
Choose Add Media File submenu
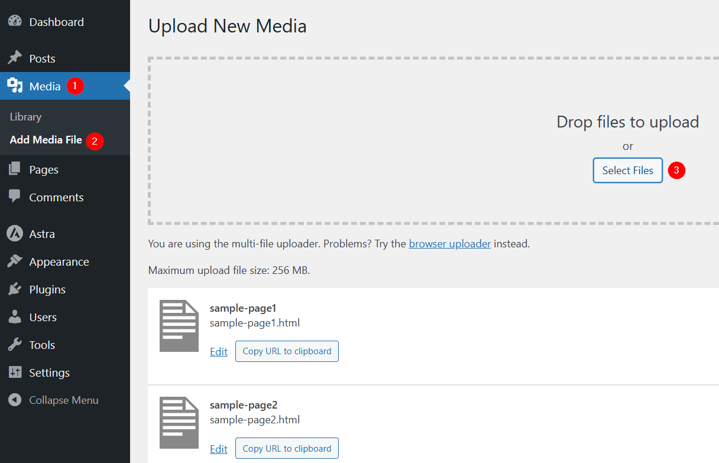click(46, 140)
